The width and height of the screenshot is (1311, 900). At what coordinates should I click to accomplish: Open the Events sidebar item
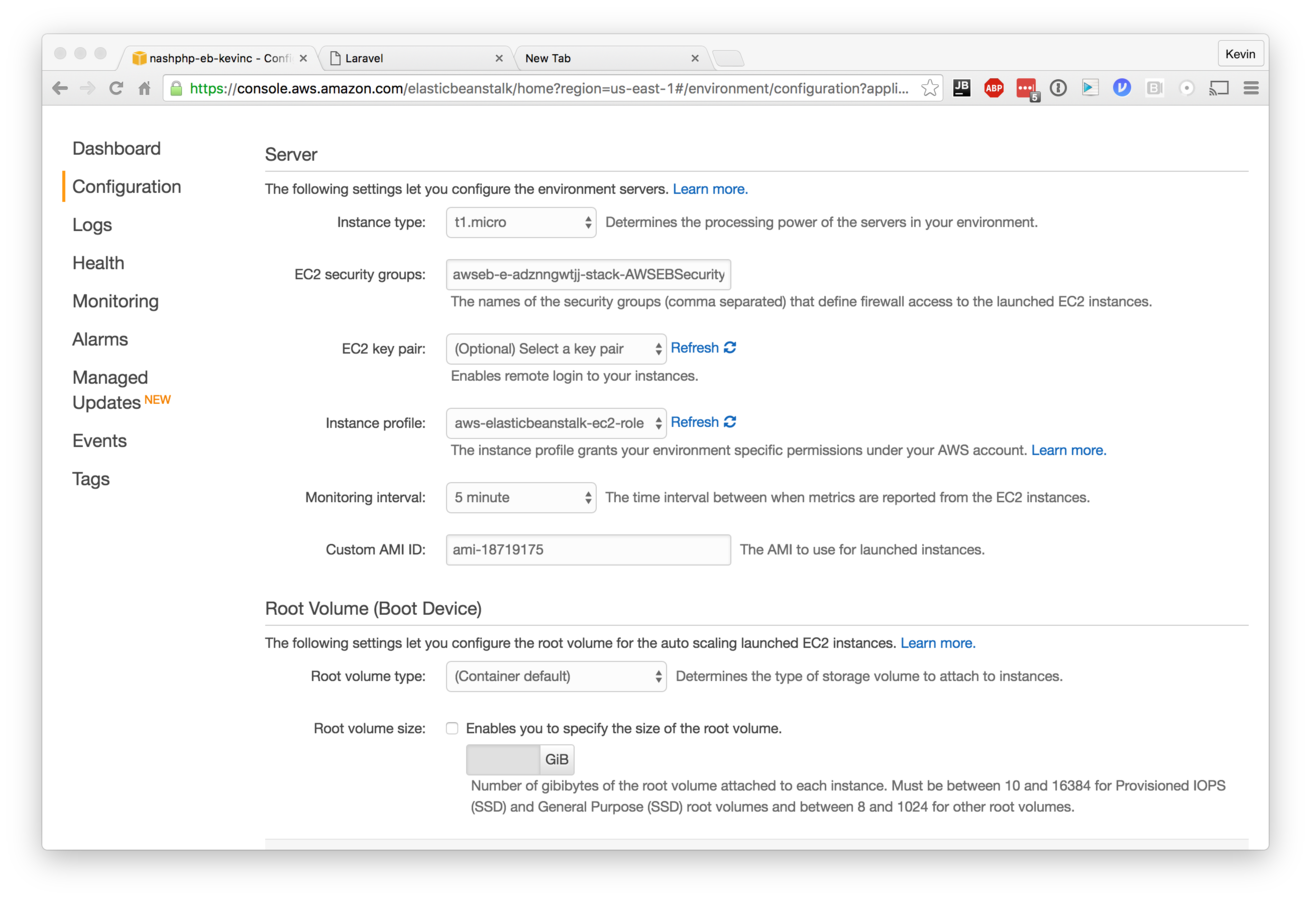99,441
